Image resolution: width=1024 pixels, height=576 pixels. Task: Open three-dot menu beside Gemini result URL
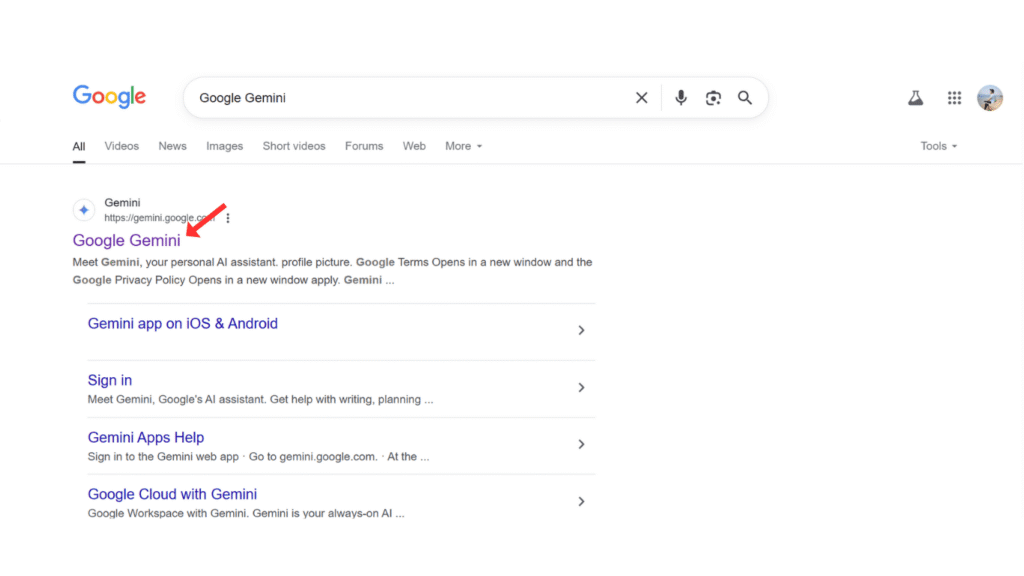[228, 218]
